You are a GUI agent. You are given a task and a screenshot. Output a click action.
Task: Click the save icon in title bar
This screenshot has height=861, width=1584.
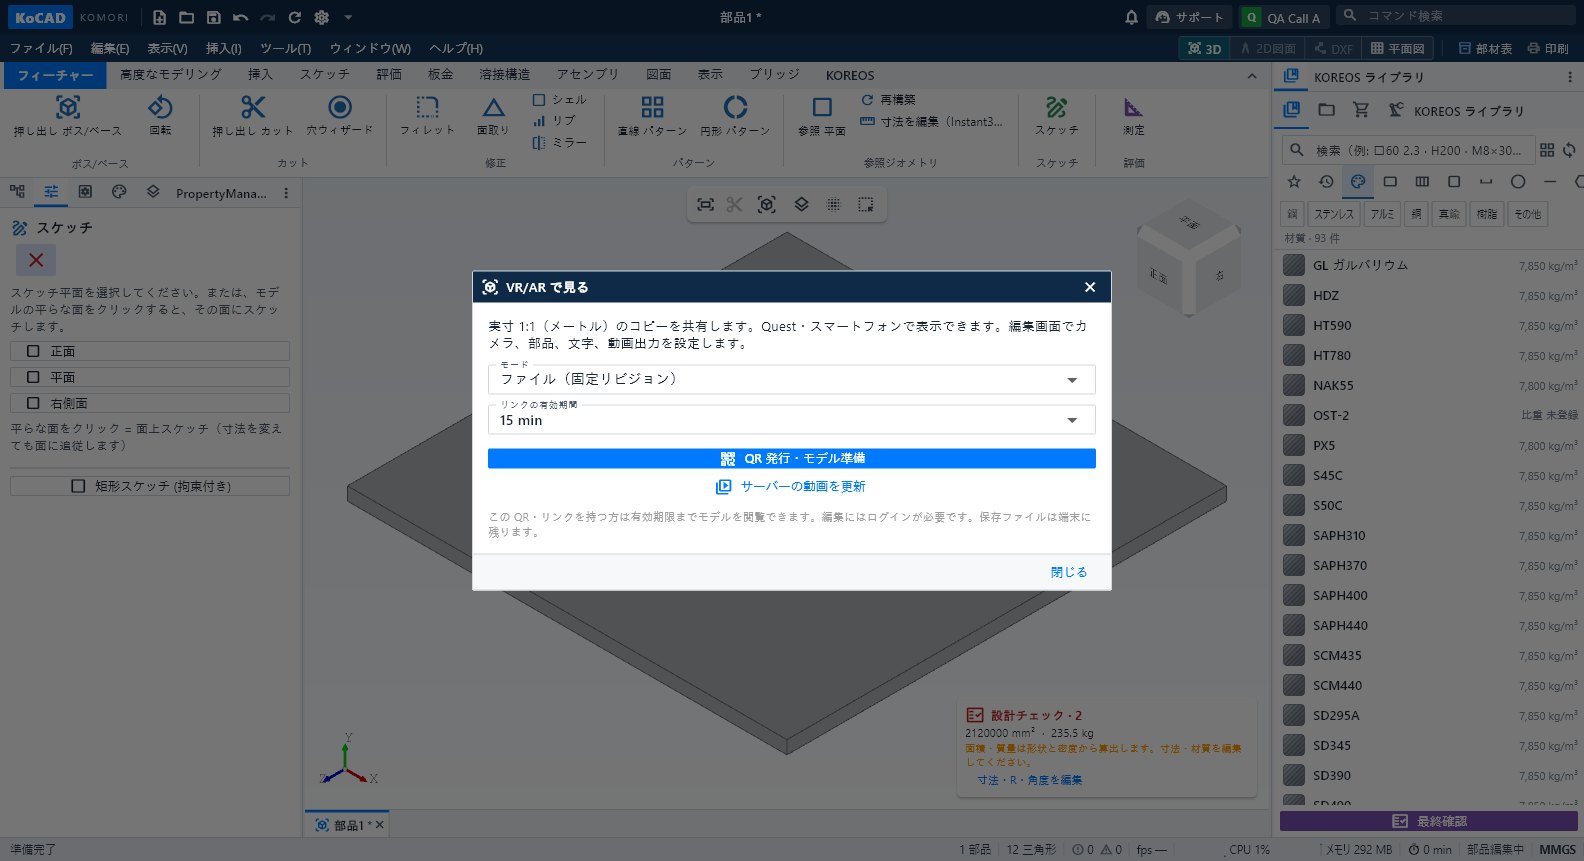coord(213,17)
